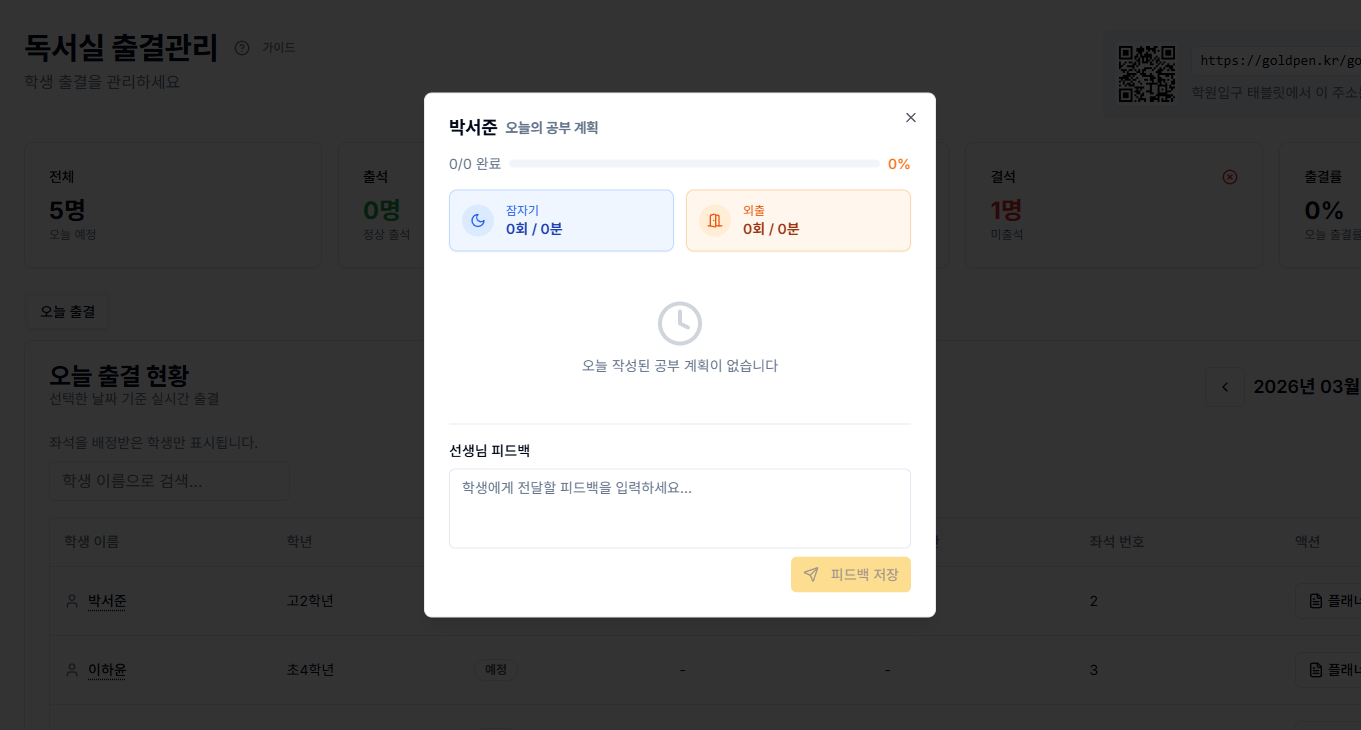Open student 박서준's underlined name link
This screenshot has width=1361, height=730.
104,600
